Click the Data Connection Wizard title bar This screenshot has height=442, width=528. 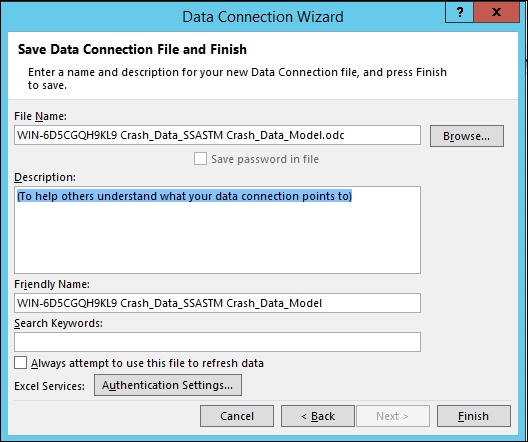click(x=263, y=17)
